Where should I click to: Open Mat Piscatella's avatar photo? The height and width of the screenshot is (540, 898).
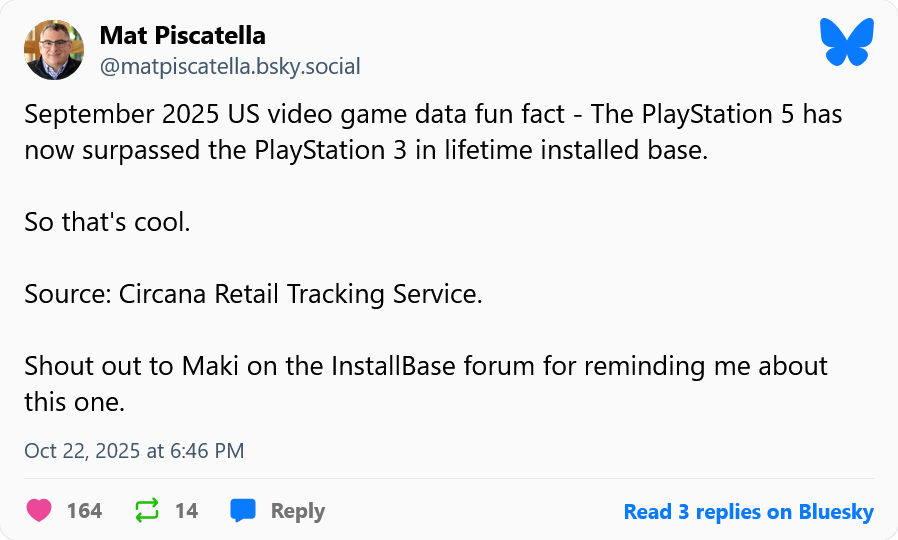(54, 50)
